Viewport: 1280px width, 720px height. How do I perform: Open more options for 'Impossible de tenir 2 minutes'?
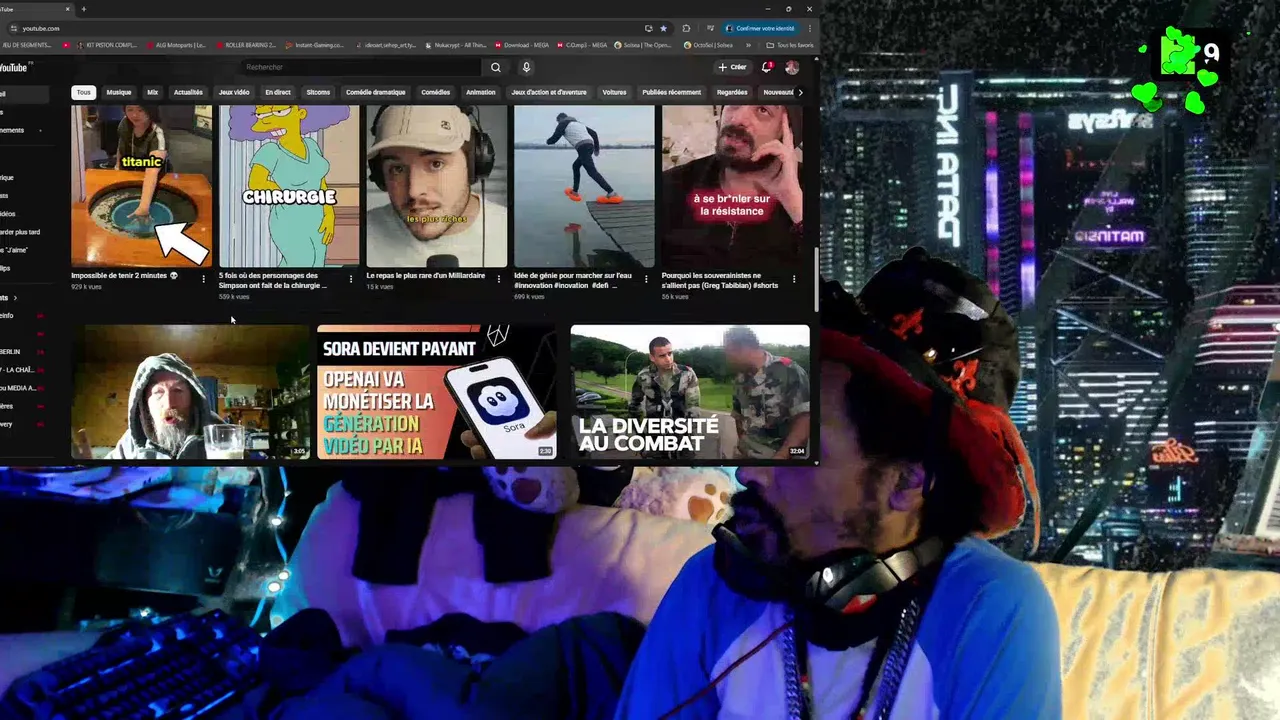(x=203, y=279)
